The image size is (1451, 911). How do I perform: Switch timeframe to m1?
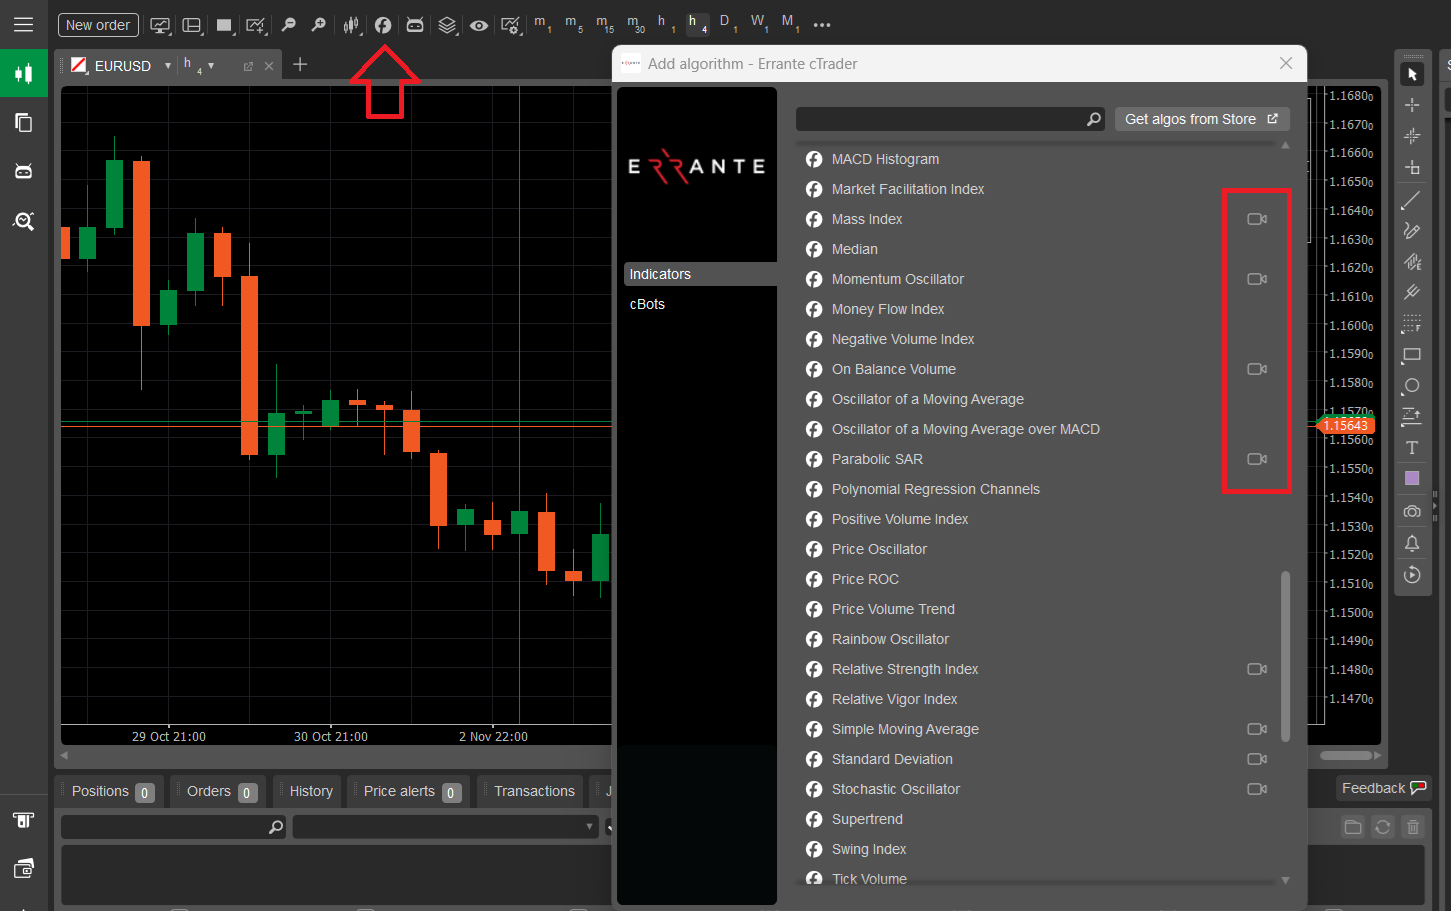[x=541, y=24]
